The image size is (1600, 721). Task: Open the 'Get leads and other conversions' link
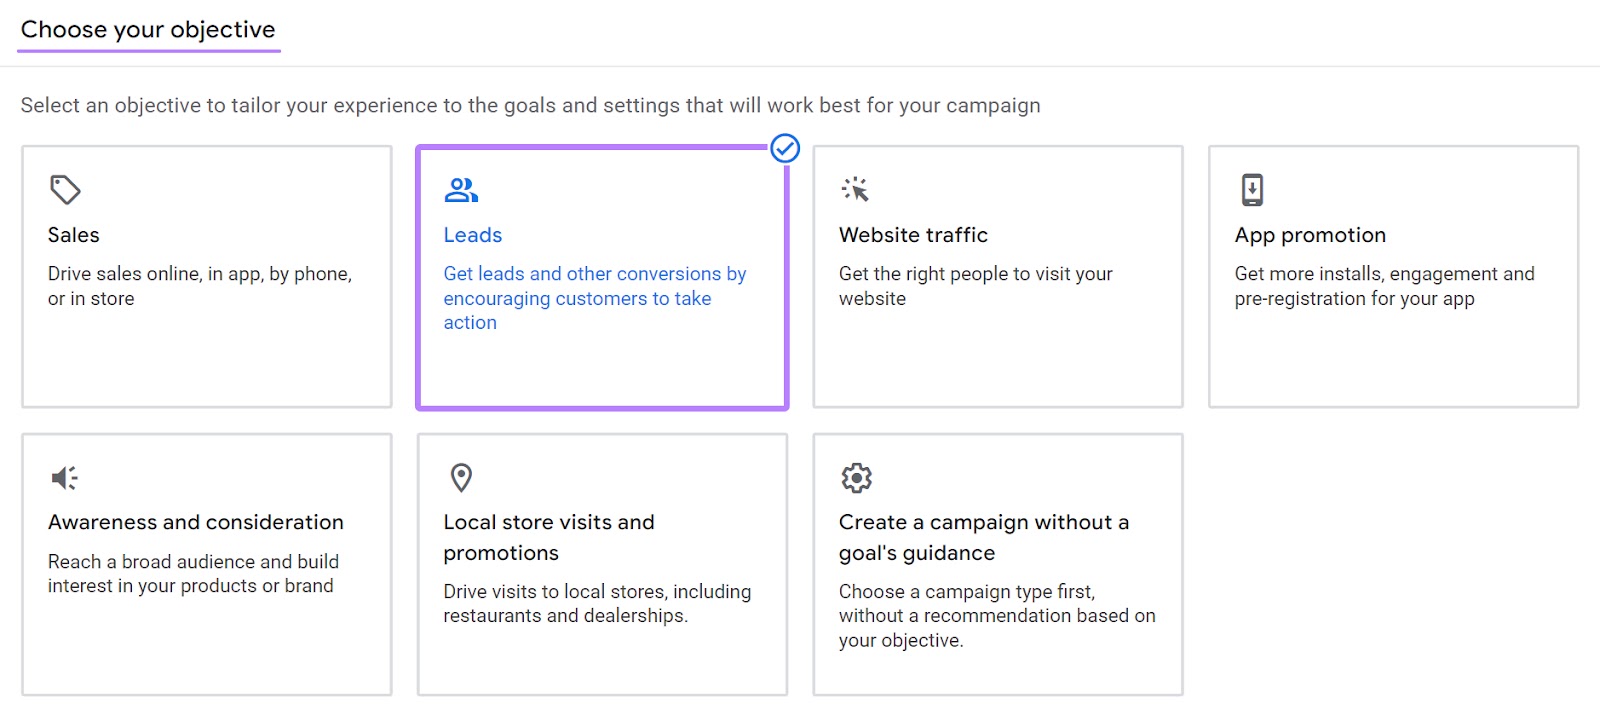pyautogui.click(x=594, y=298)
